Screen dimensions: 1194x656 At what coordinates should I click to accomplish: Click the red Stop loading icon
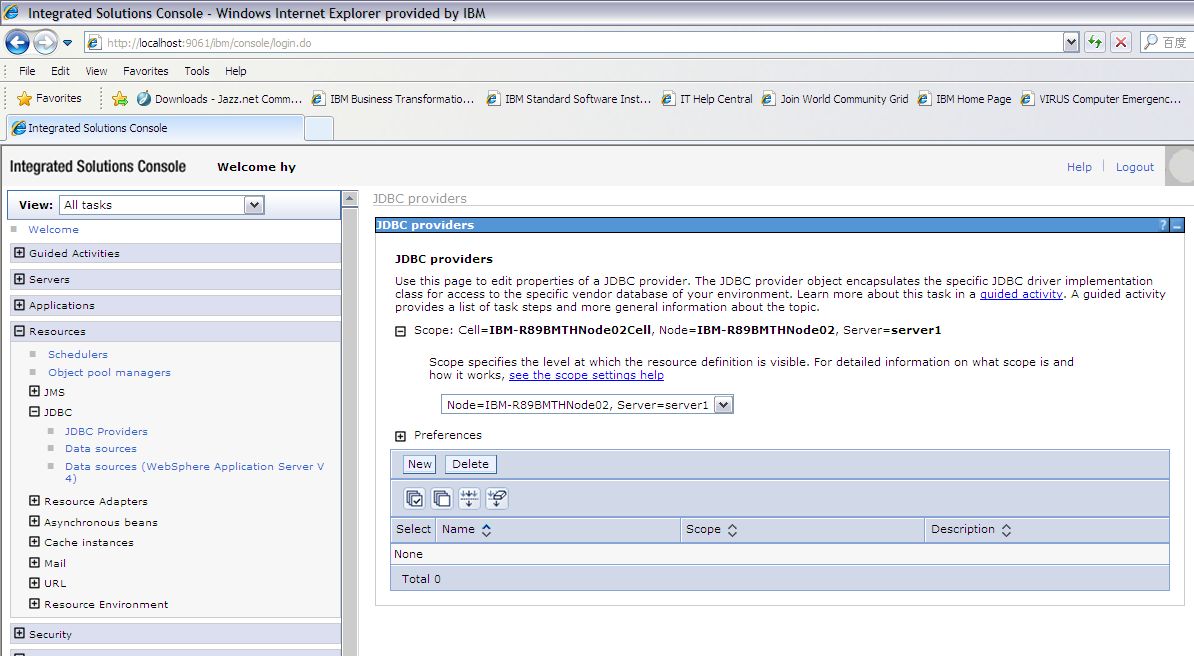[x=1121, y=43]
